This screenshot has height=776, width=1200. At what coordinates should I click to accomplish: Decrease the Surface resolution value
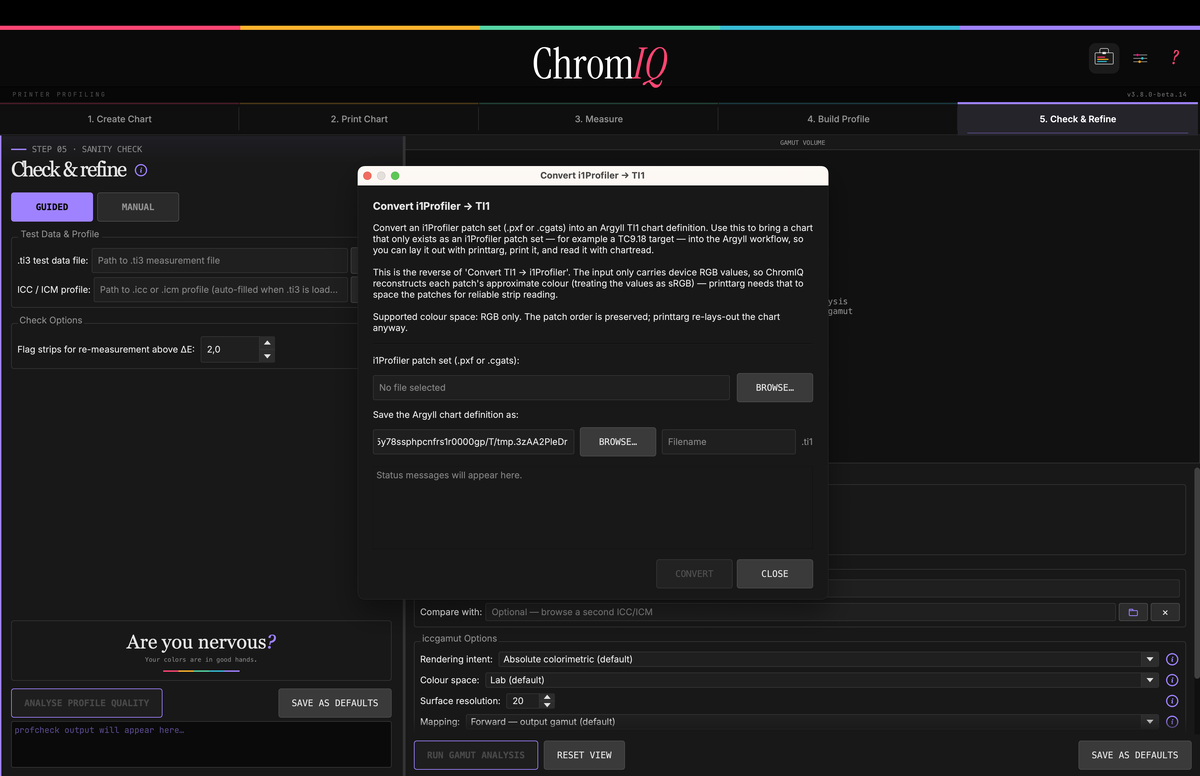[546, 705]
